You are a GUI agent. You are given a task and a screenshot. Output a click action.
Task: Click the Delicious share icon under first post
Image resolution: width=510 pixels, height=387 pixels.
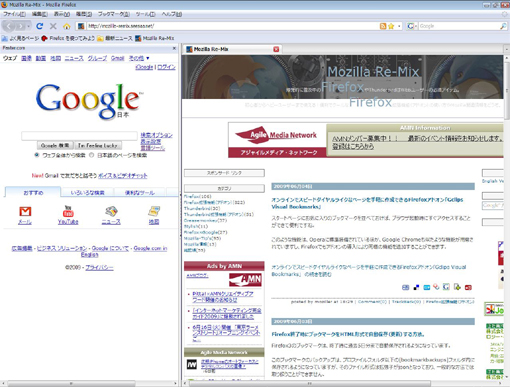pos(416,287)
